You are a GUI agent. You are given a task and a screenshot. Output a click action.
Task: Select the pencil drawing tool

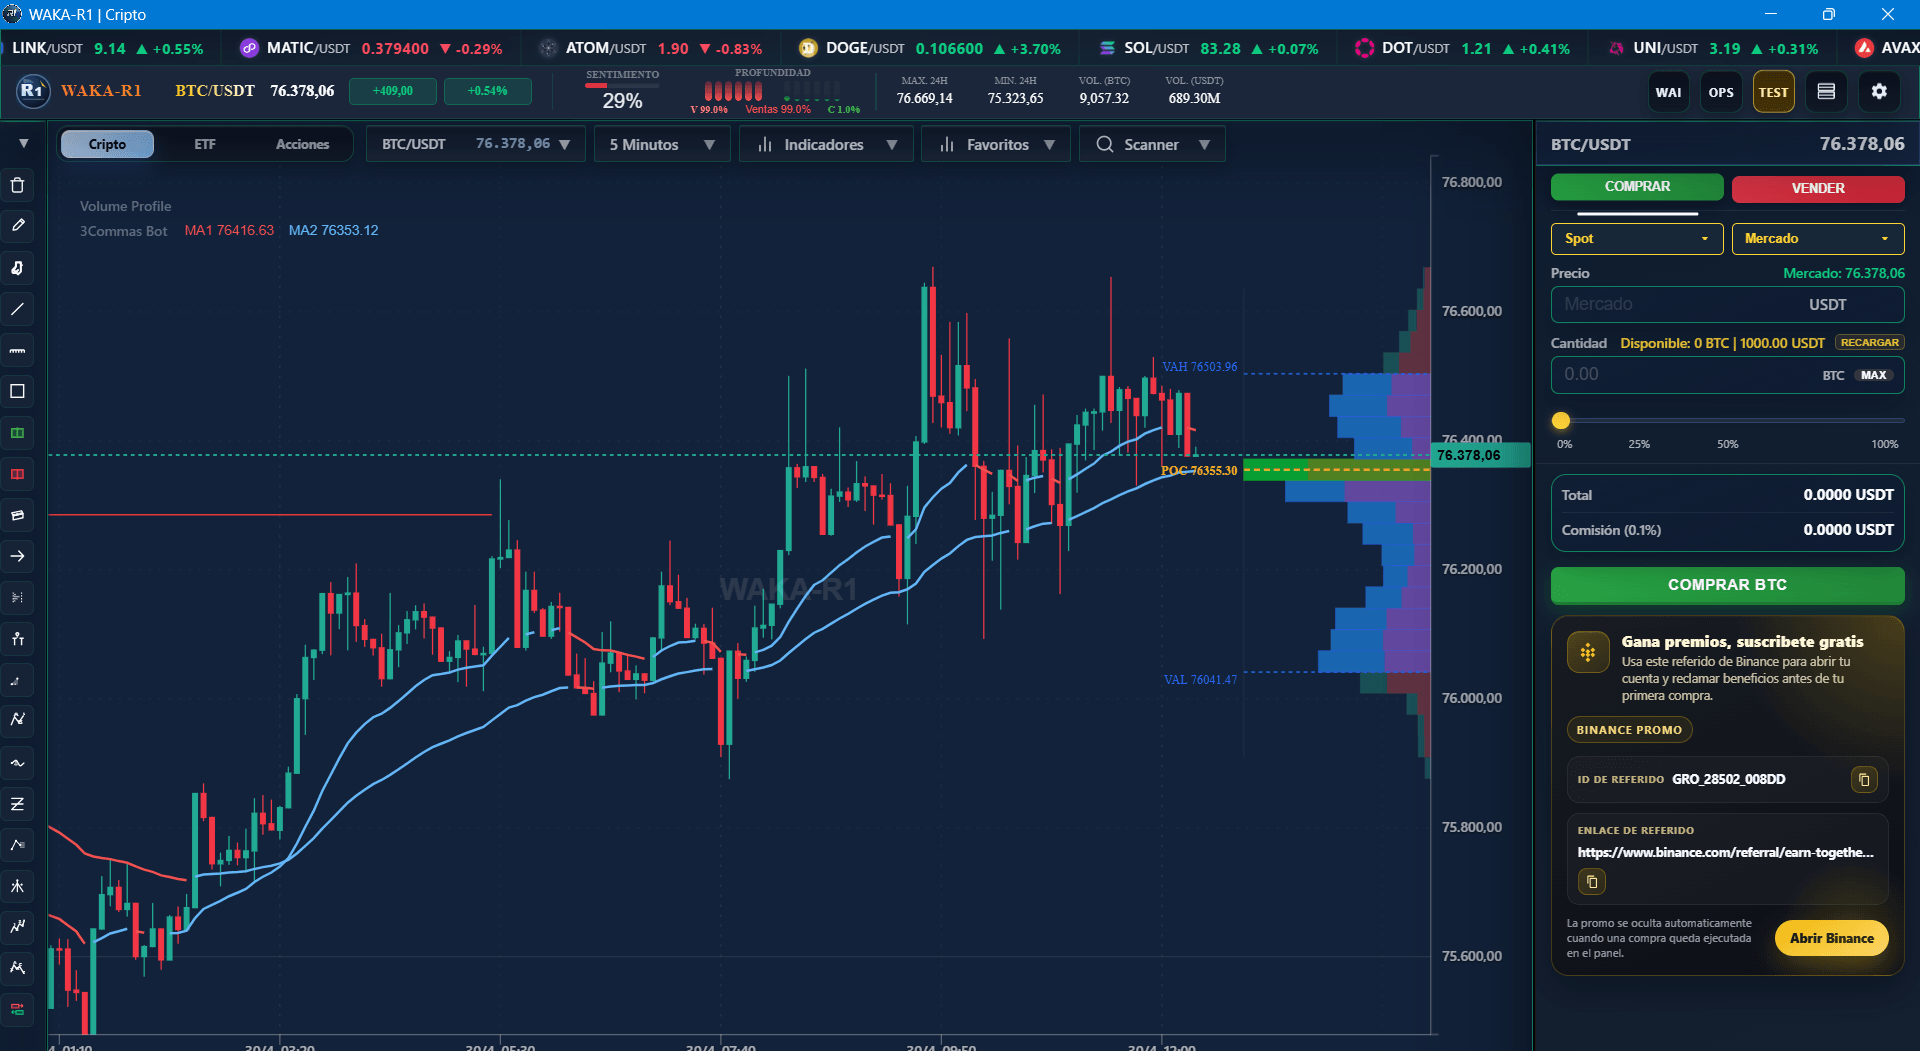click(17, 226)
